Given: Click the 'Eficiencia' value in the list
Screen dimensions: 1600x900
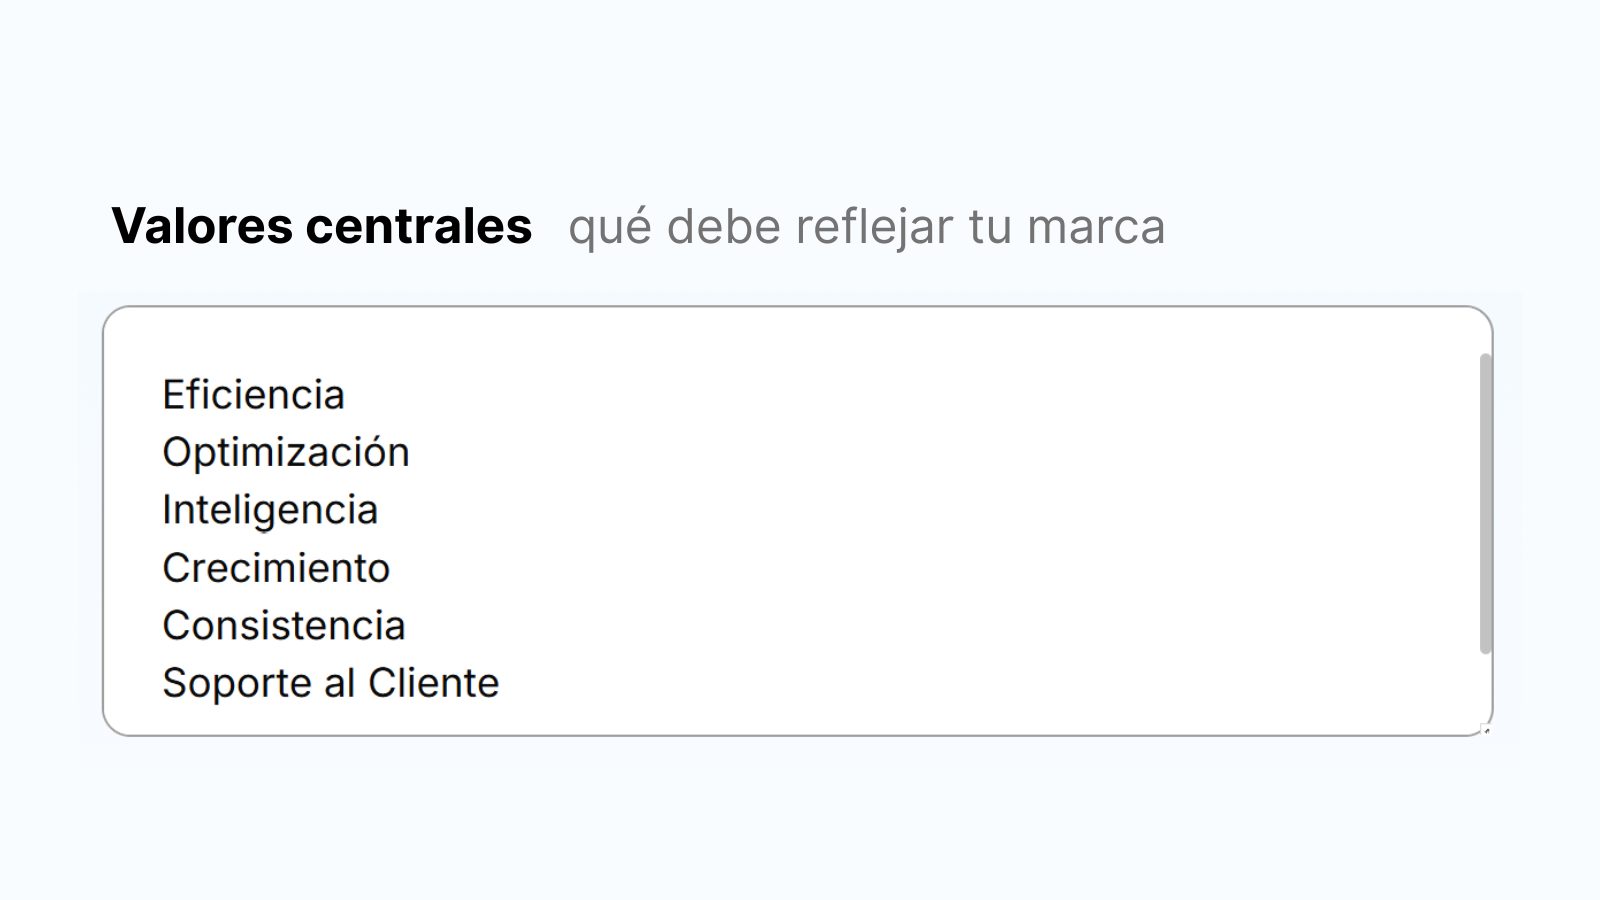Looking at the screenshot, I should point(253,394).
